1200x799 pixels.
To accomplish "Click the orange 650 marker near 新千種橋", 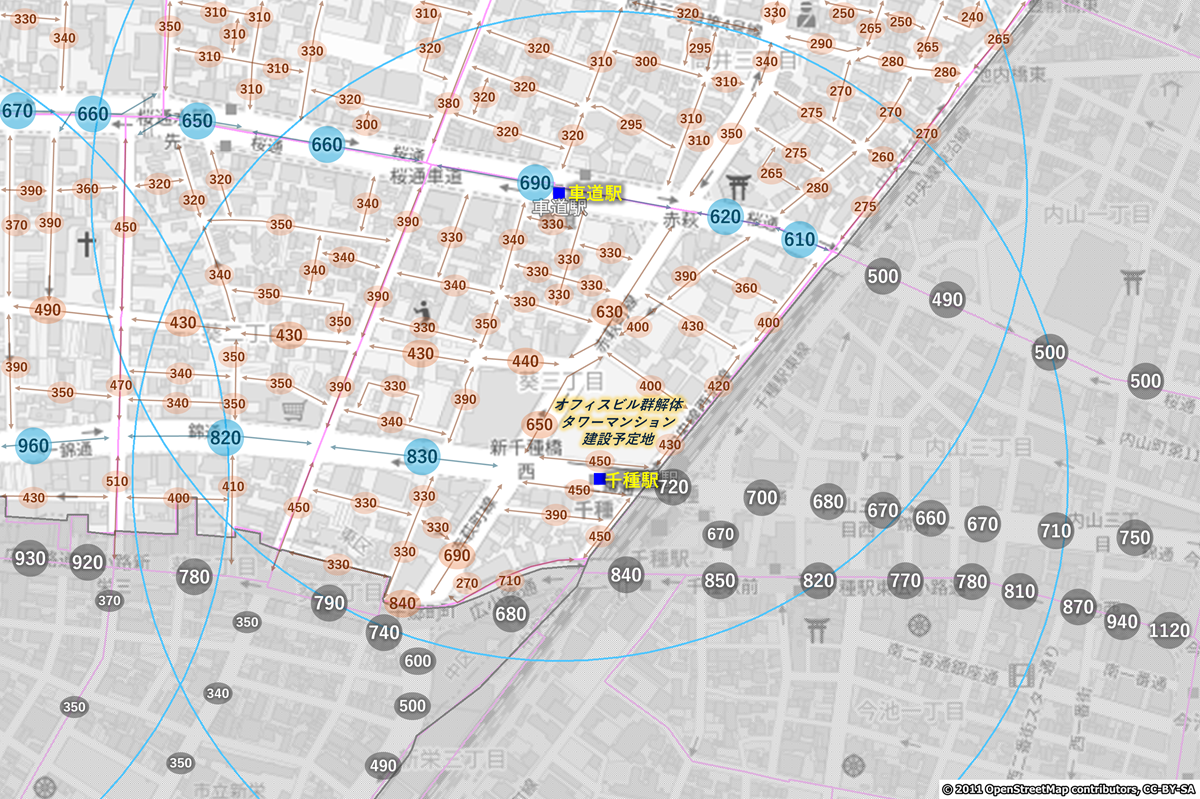I will 539,424.
